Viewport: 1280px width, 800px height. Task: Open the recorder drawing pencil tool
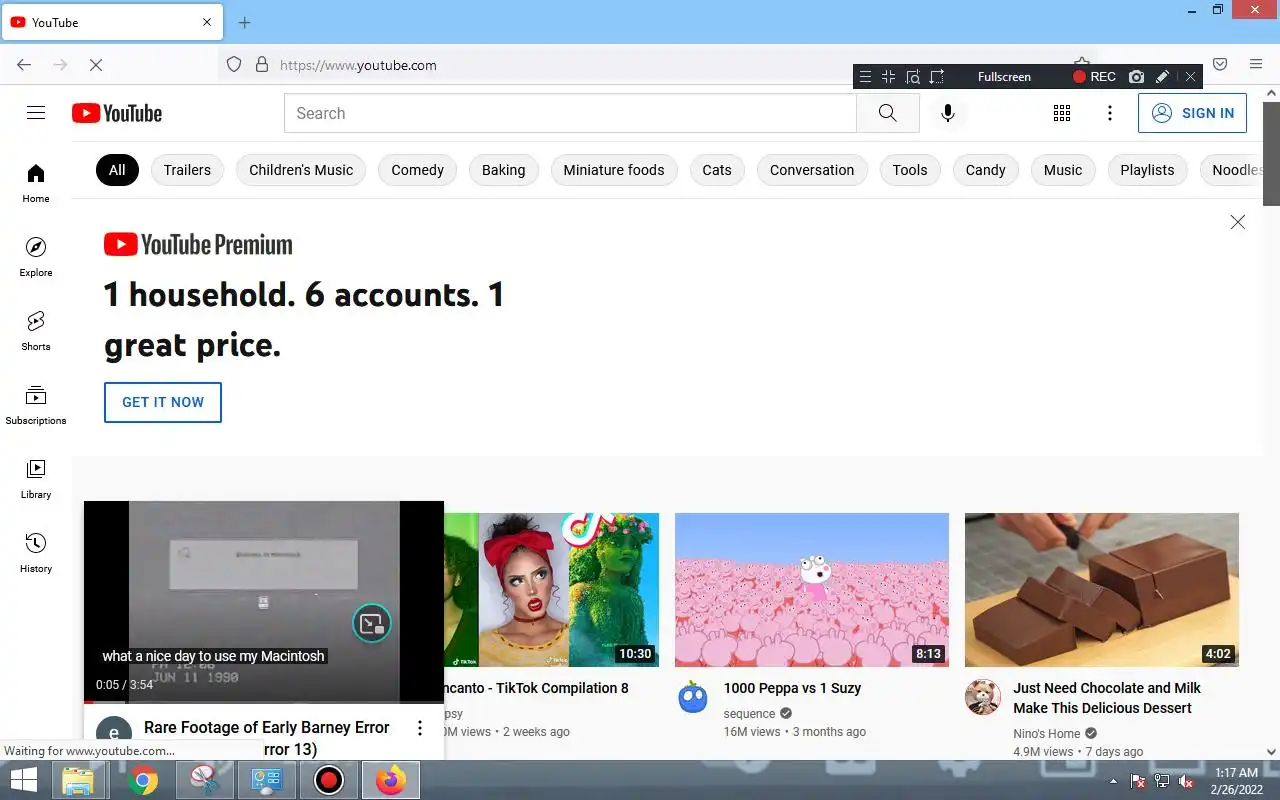(1162, 77)
